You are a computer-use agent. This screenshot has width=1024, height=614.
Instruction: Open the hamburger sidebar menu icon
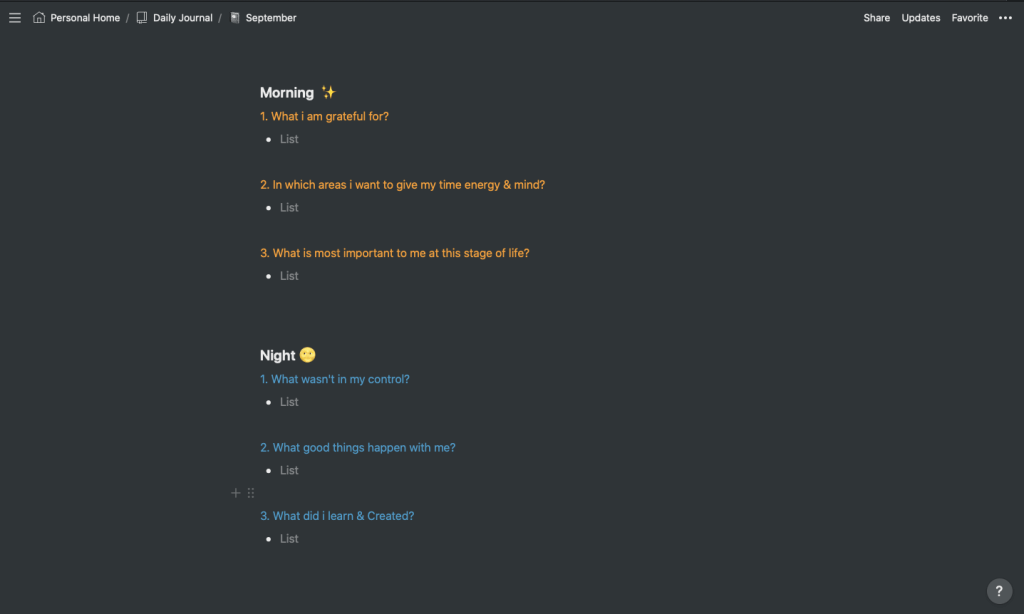click(x=15, y=18)
